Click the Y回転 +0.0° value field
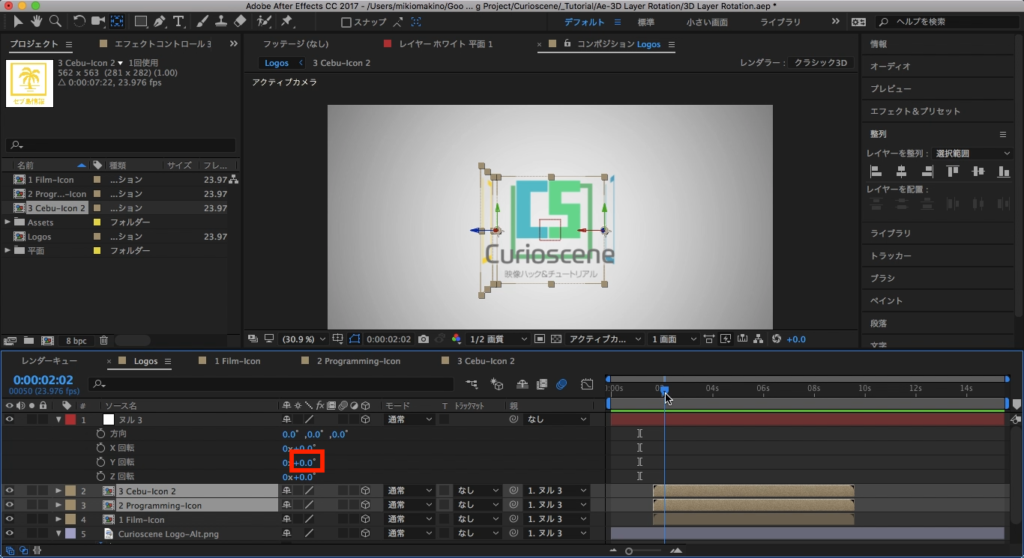The height and width of the screenshot is (558, 1024). pos(305,463)
